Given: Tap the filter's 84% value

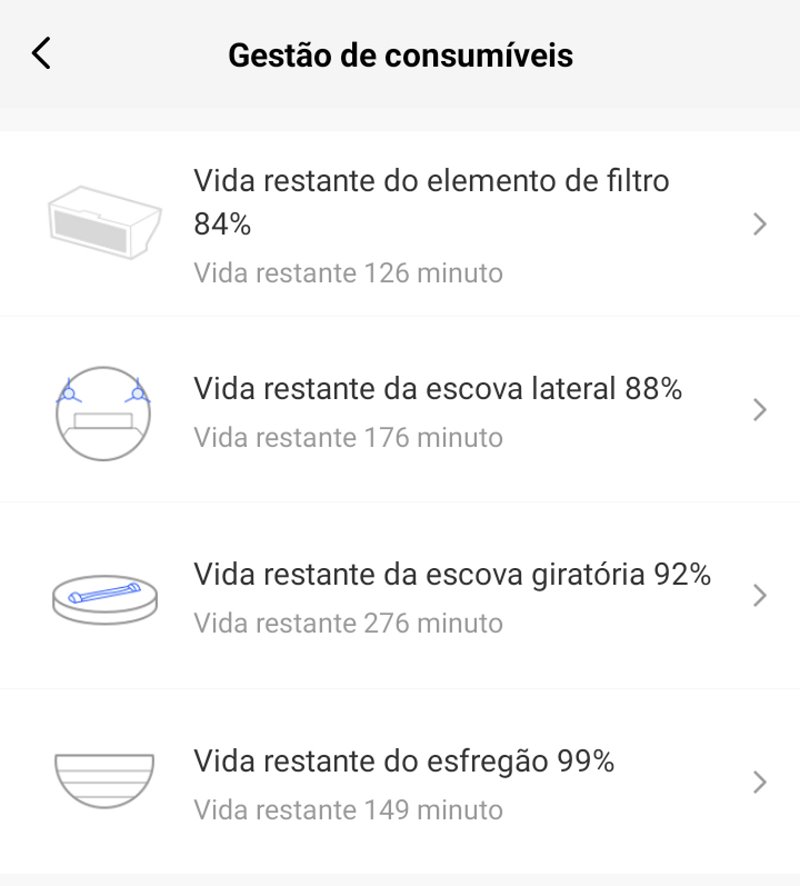Looking at the screenshot, I should click(x=222, y=225).
